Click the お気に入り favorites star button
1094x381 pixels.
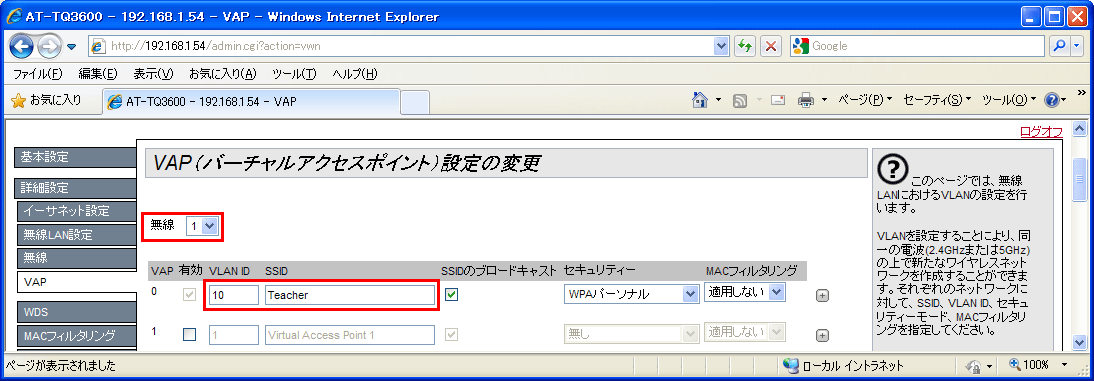click(x=47, y=100)
